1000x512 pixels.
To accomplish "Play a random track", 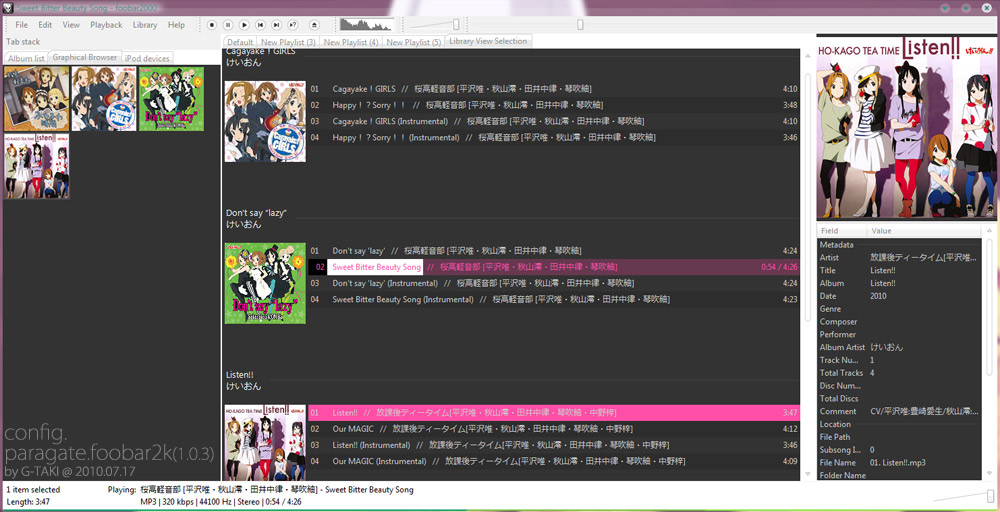I will pos(293,25).
